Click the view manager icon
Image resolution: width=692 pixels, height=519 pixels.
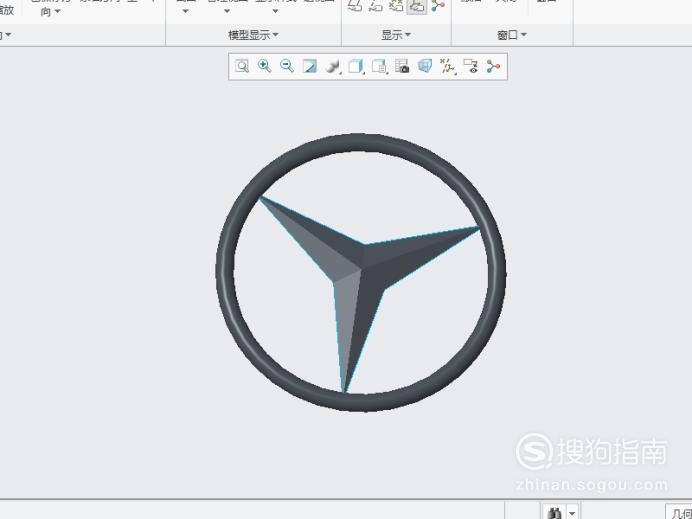point(379,67)
